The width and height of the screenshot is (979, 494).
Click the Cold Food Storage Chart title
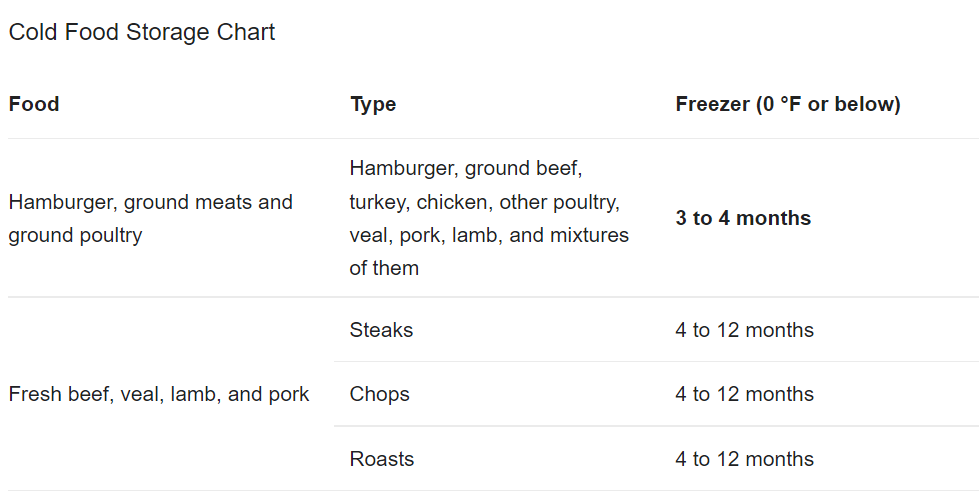(x=142, y=32)
